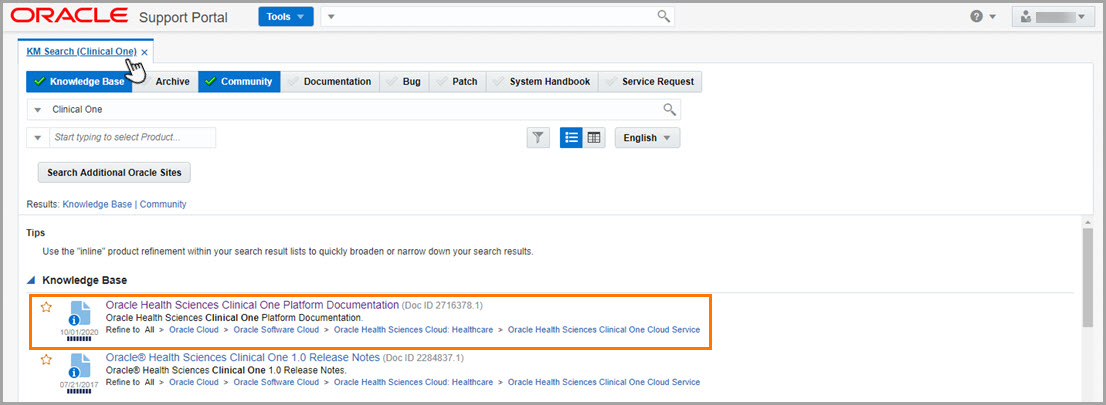Favorite the 1.0 Release Notes star

(x=46, y=359)
